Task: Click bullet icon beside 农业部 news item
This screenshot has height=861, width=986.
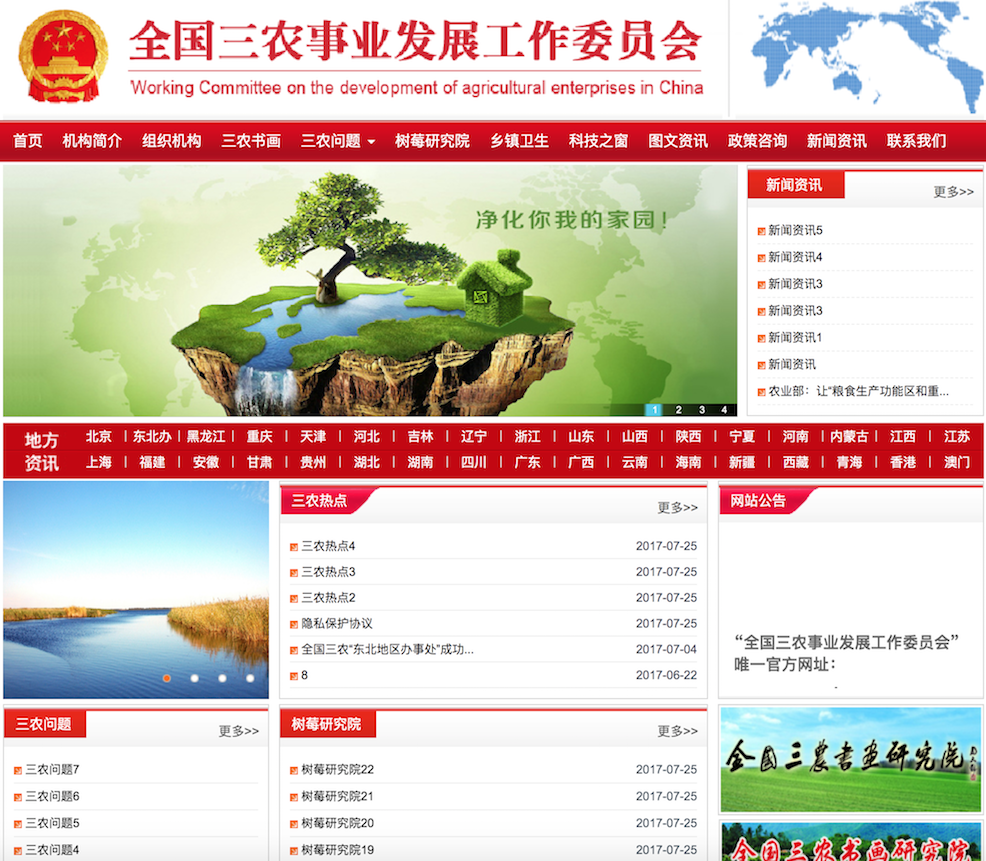Action: click(761, 392)
